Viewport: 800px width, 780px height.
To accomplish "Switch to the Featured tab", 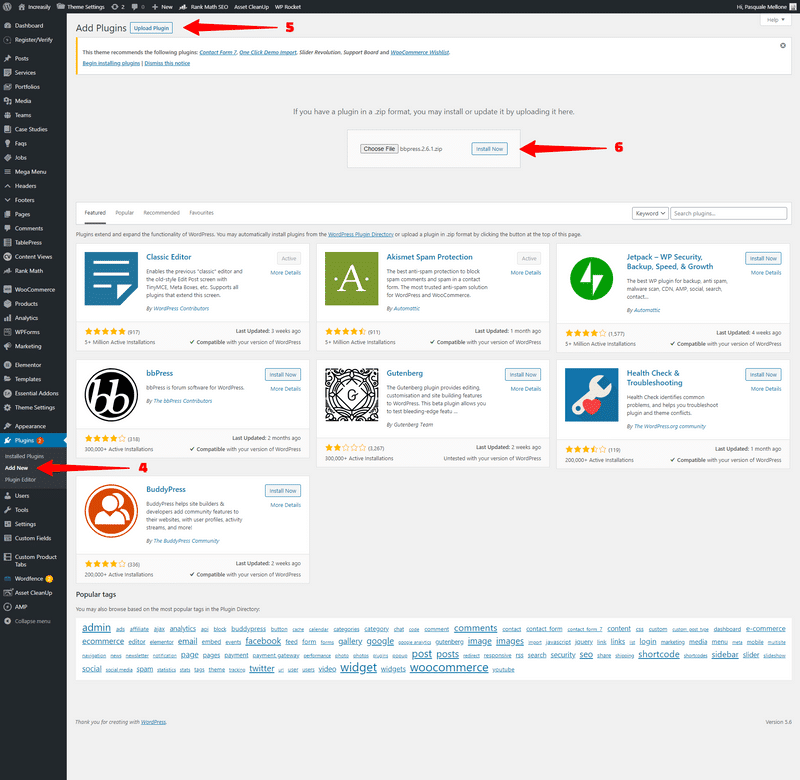I will [95, 213].
